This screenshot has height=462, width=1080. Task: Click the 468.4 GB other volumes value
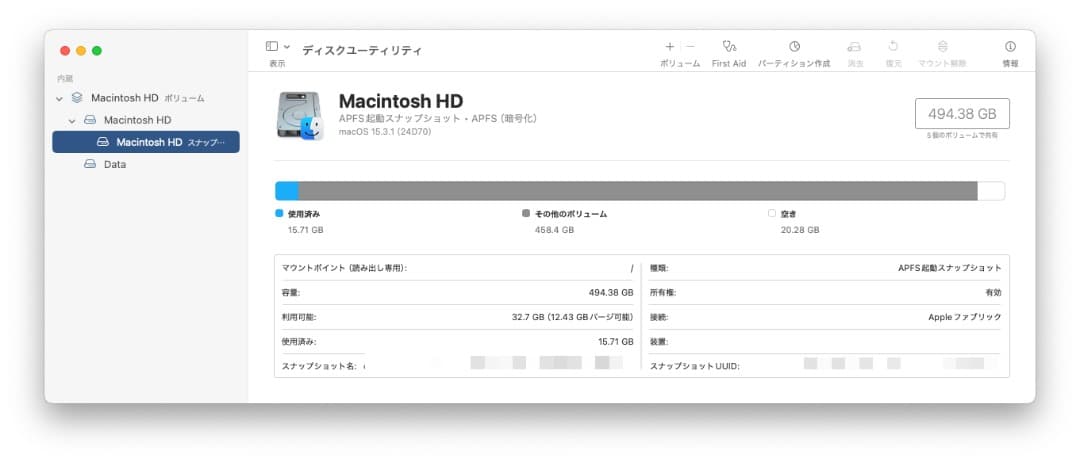point(554,230)
